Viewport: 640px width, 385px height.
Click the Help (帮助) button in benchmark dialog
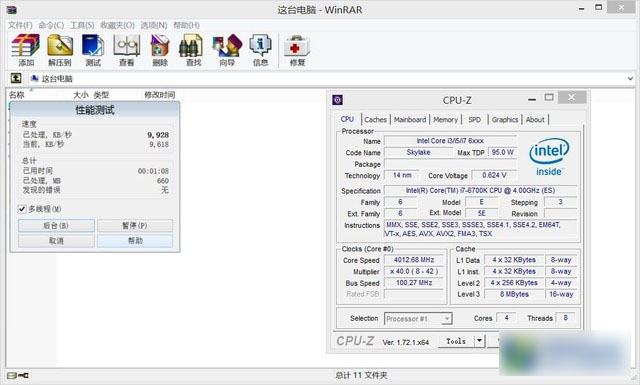[135, 241]
